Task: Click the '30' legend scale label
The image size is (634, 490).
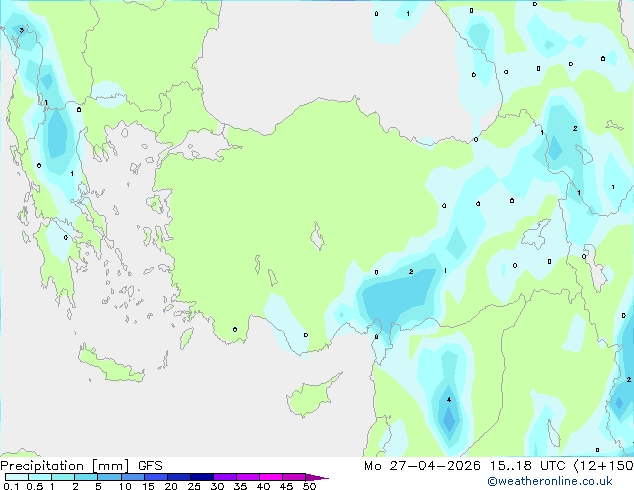Action: (217, 486)
